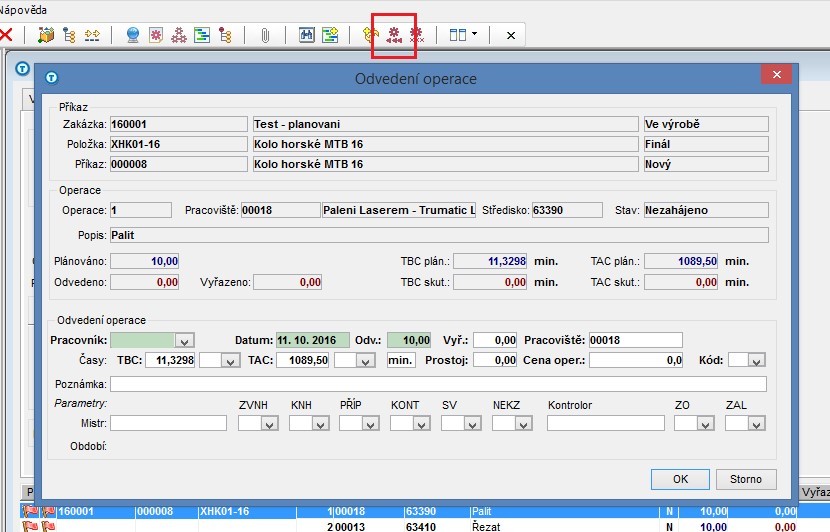The width and height of the screenshot is (830, 532).
Task: Click the Storno button
Action: [x=746, y=479]
